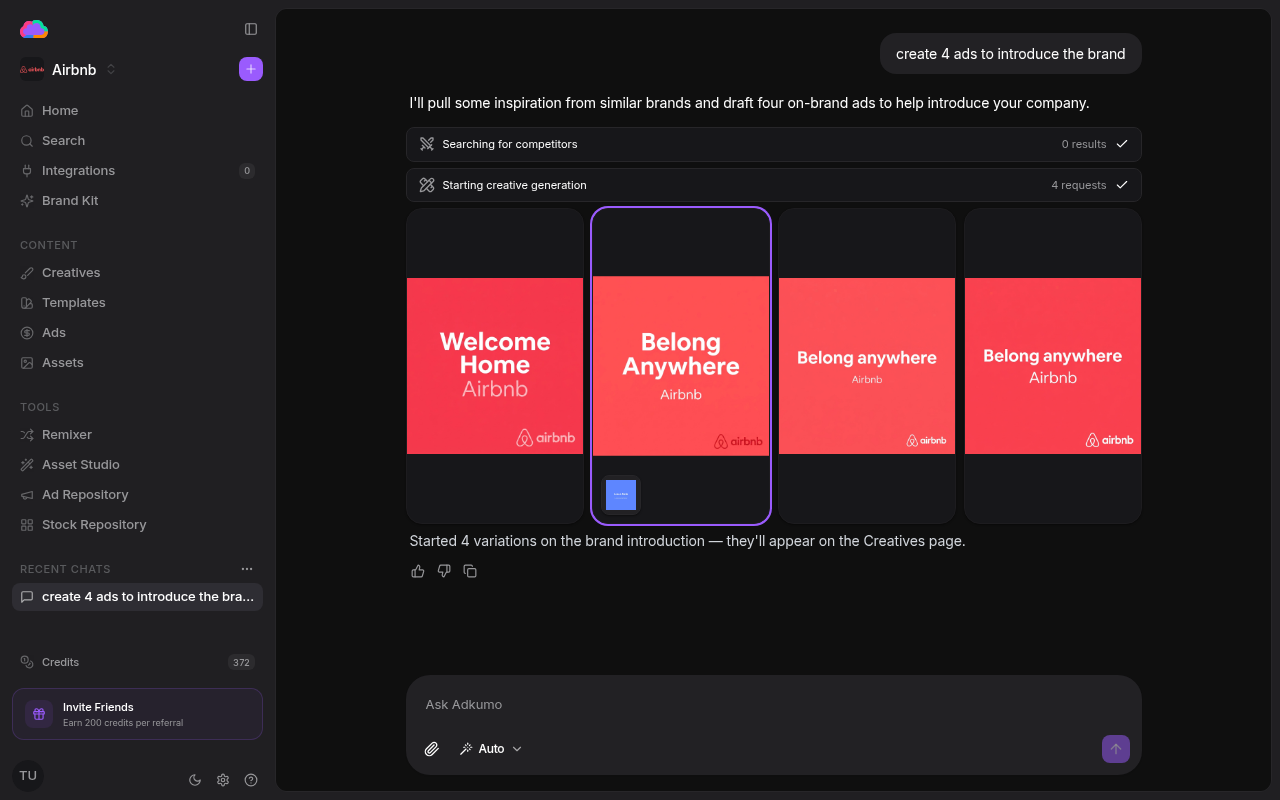Click thumbs down on response
The height and width of the screenshot is (800, 1280).
pyautogui.click(x=444, y=571)
